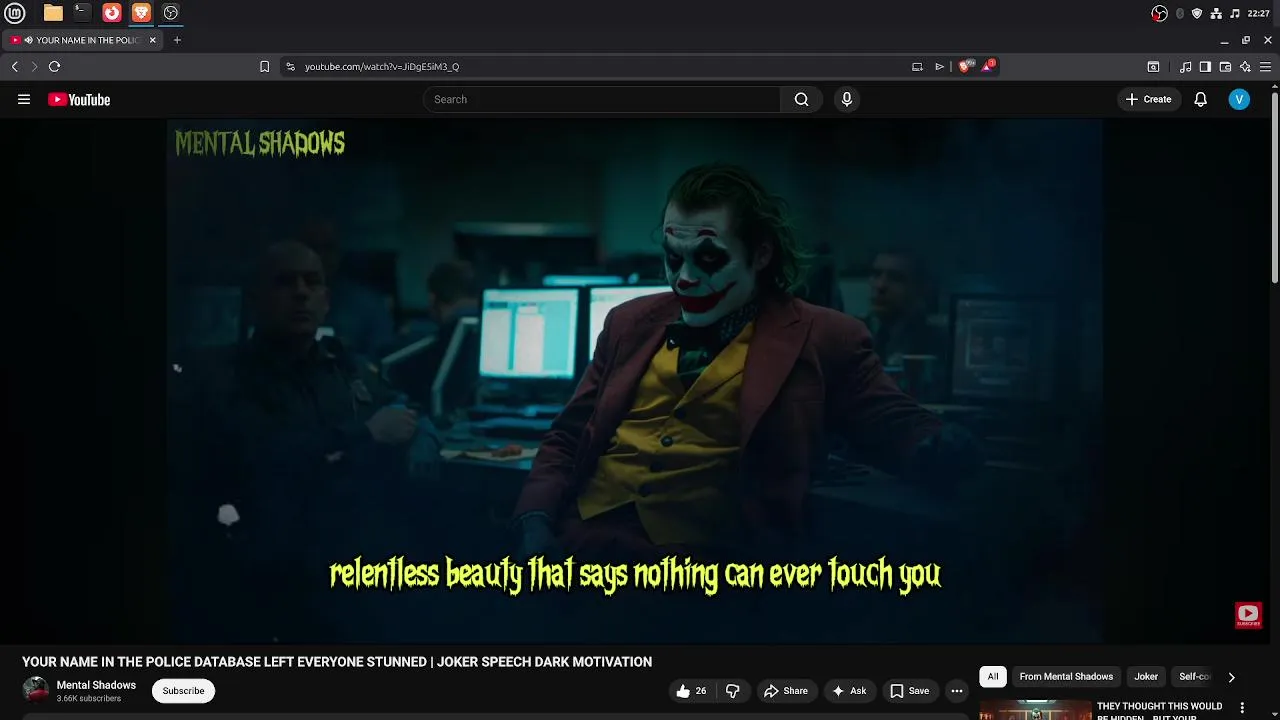This screenshot has width=1280, height=720.
Task: Click the send/share arrow icon in address bar
Action: click(x=939, y=67)
